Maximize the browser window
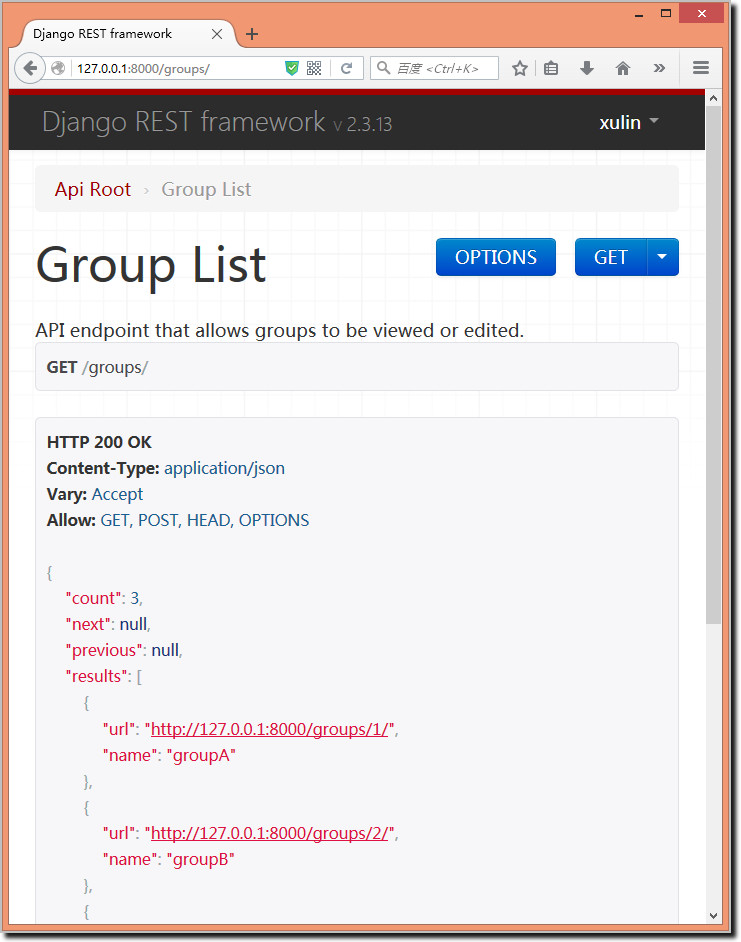The image size is (741, 942). tap(666, 13)
